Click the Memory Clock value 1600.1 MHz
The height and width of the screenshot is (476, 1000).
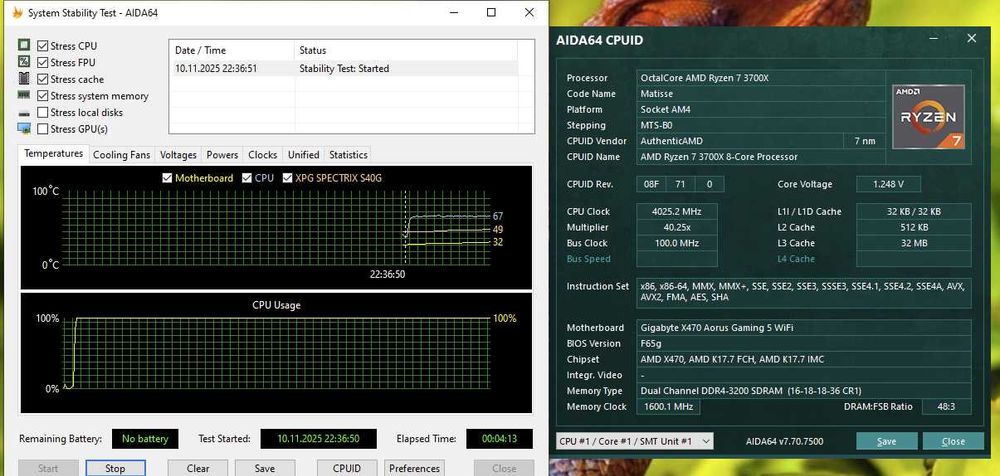(668, 406)
